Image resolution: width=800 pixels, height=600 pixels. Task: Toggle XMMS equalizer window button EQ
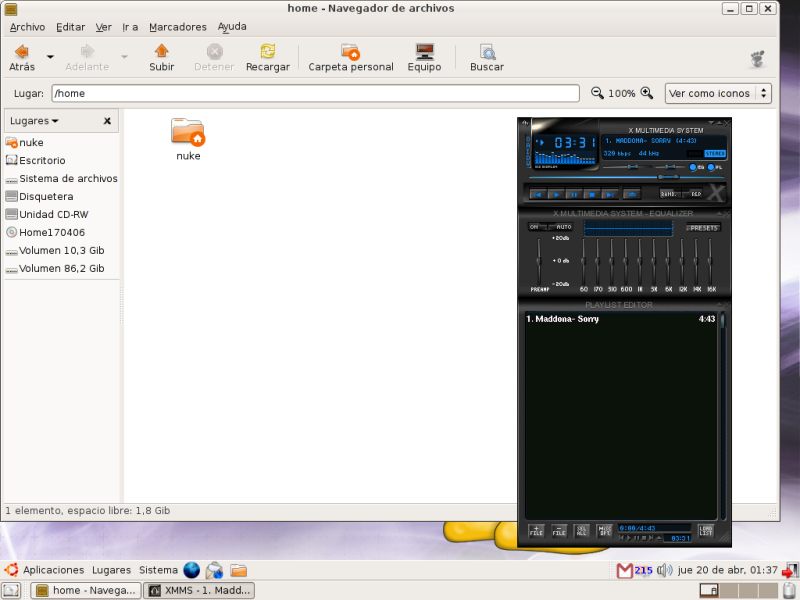[x=696, y=167]
